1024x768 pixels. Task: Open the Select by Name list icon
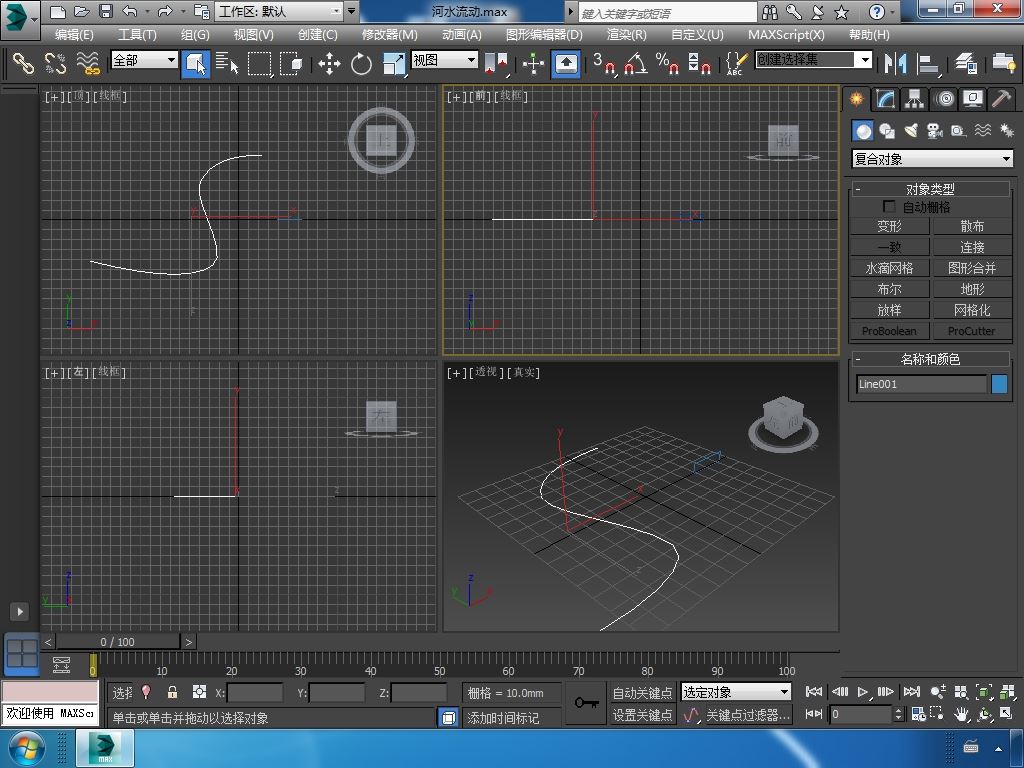point(227,63)
